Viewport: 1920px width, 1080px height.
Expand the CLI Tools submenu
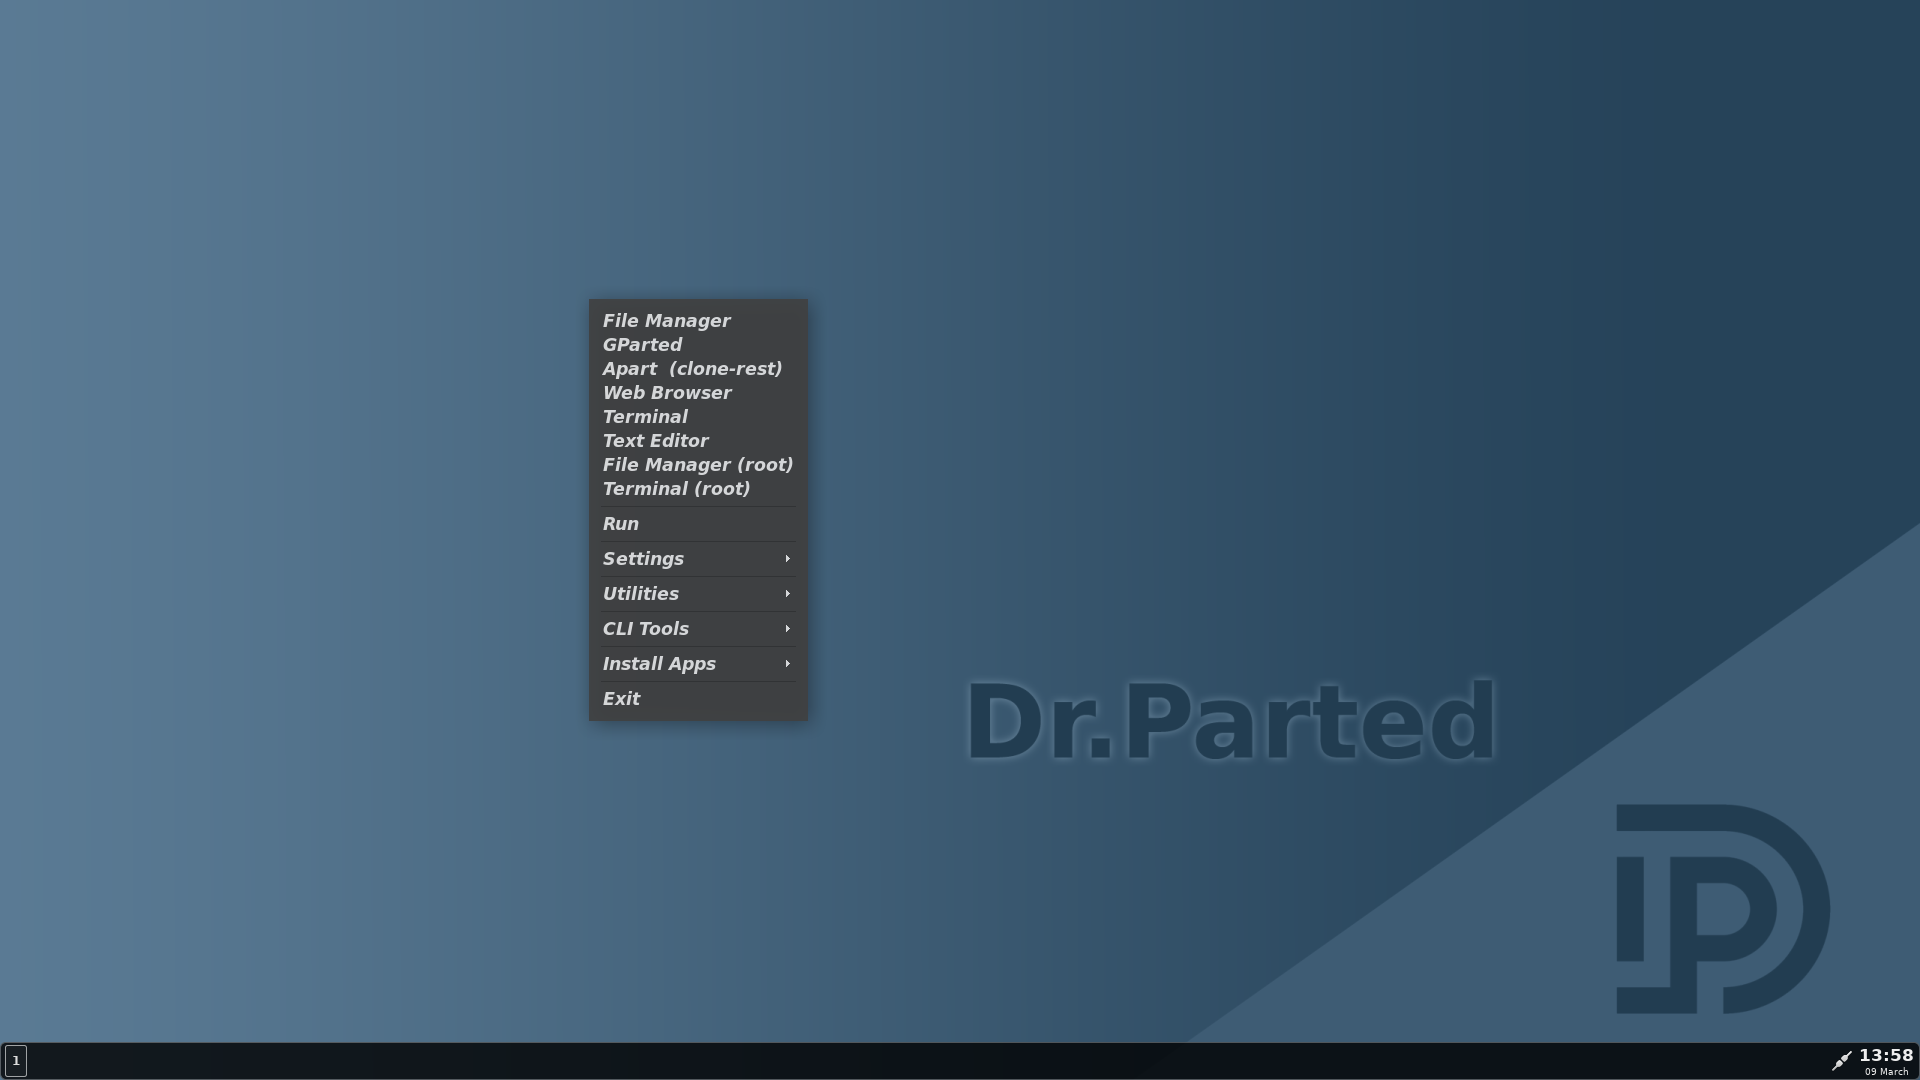click(x=698, y=629)
